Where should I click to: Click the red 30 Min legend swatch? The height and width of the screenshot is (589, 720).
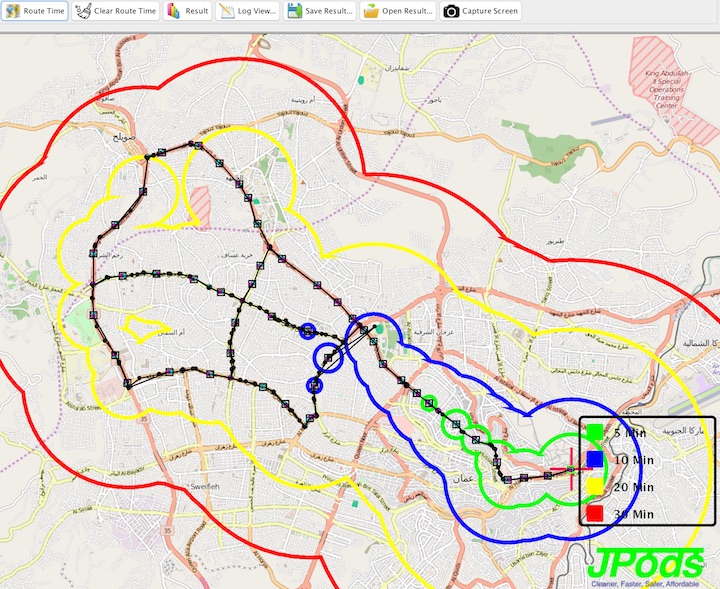pyautogui.click(x=595, y=513)
